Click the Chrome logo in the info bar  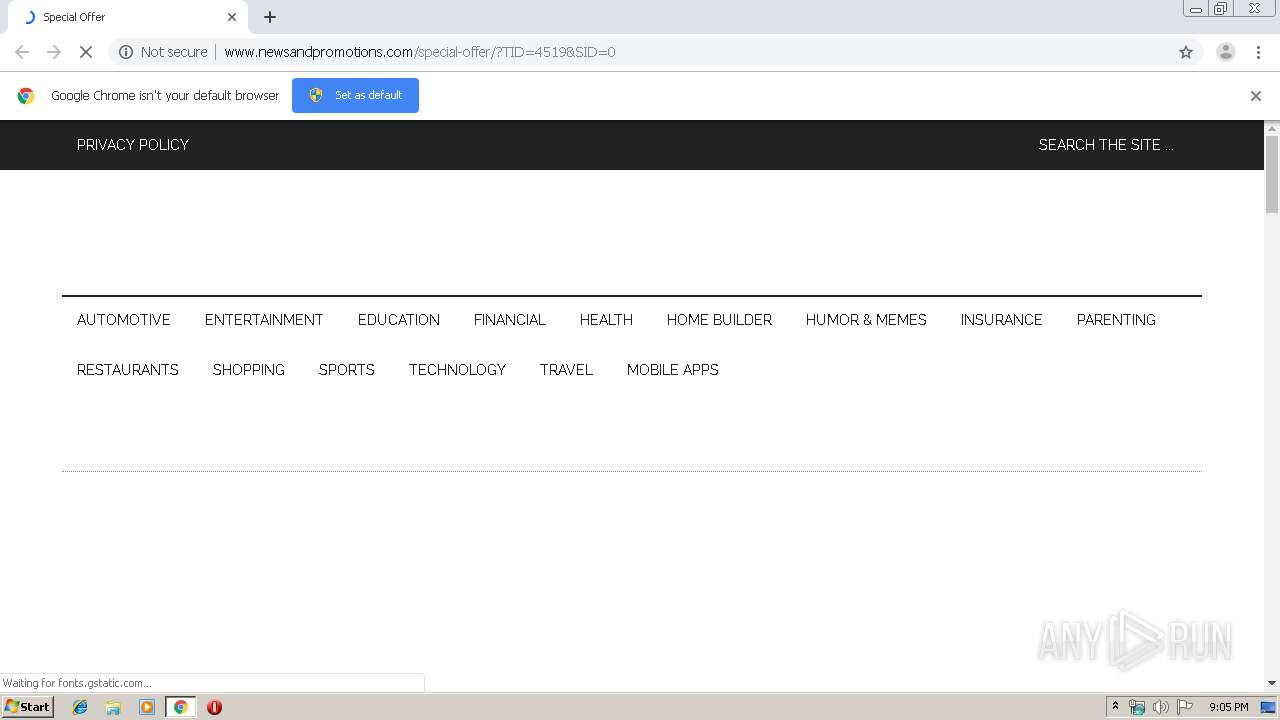click(26, 96)
